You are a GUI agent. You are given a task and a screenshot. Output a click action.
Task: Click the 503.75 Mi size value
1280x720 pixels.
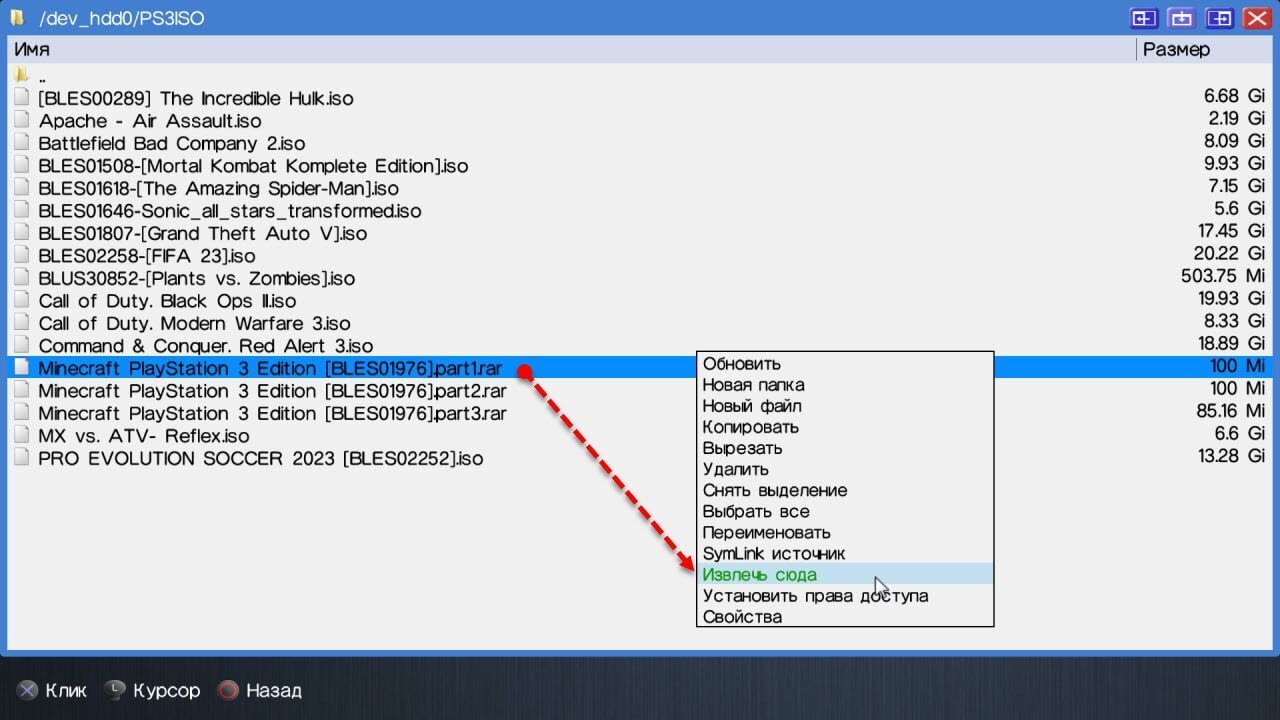1223,277
